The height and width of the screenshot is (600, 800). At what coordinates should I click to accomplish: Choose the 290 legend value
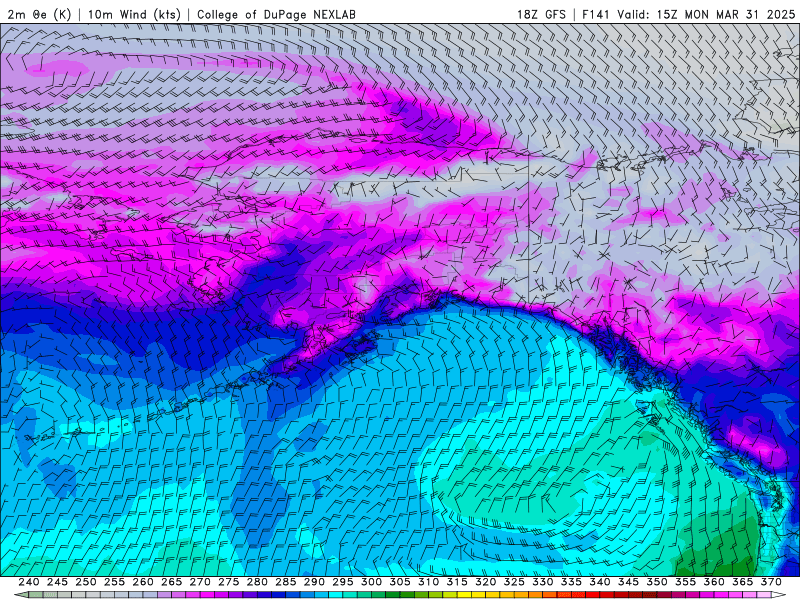(x=314, y=582)
